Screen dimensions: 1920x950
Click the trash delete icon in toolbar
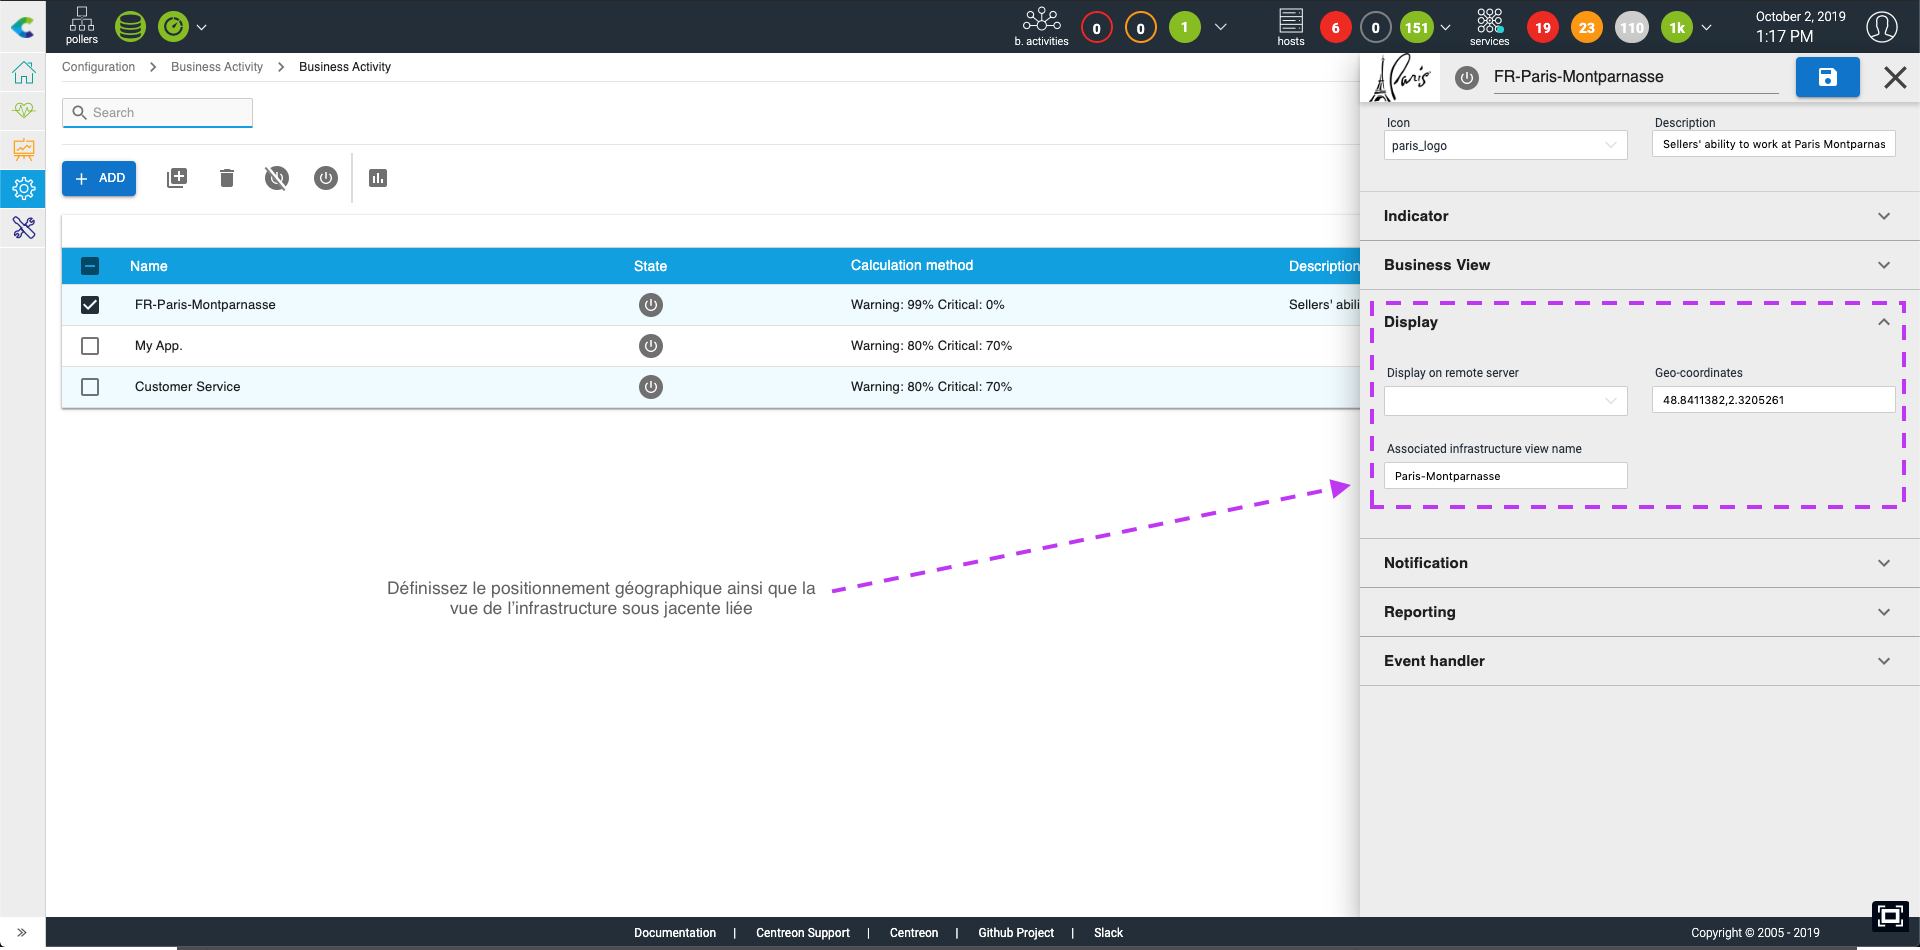point(227,178)
